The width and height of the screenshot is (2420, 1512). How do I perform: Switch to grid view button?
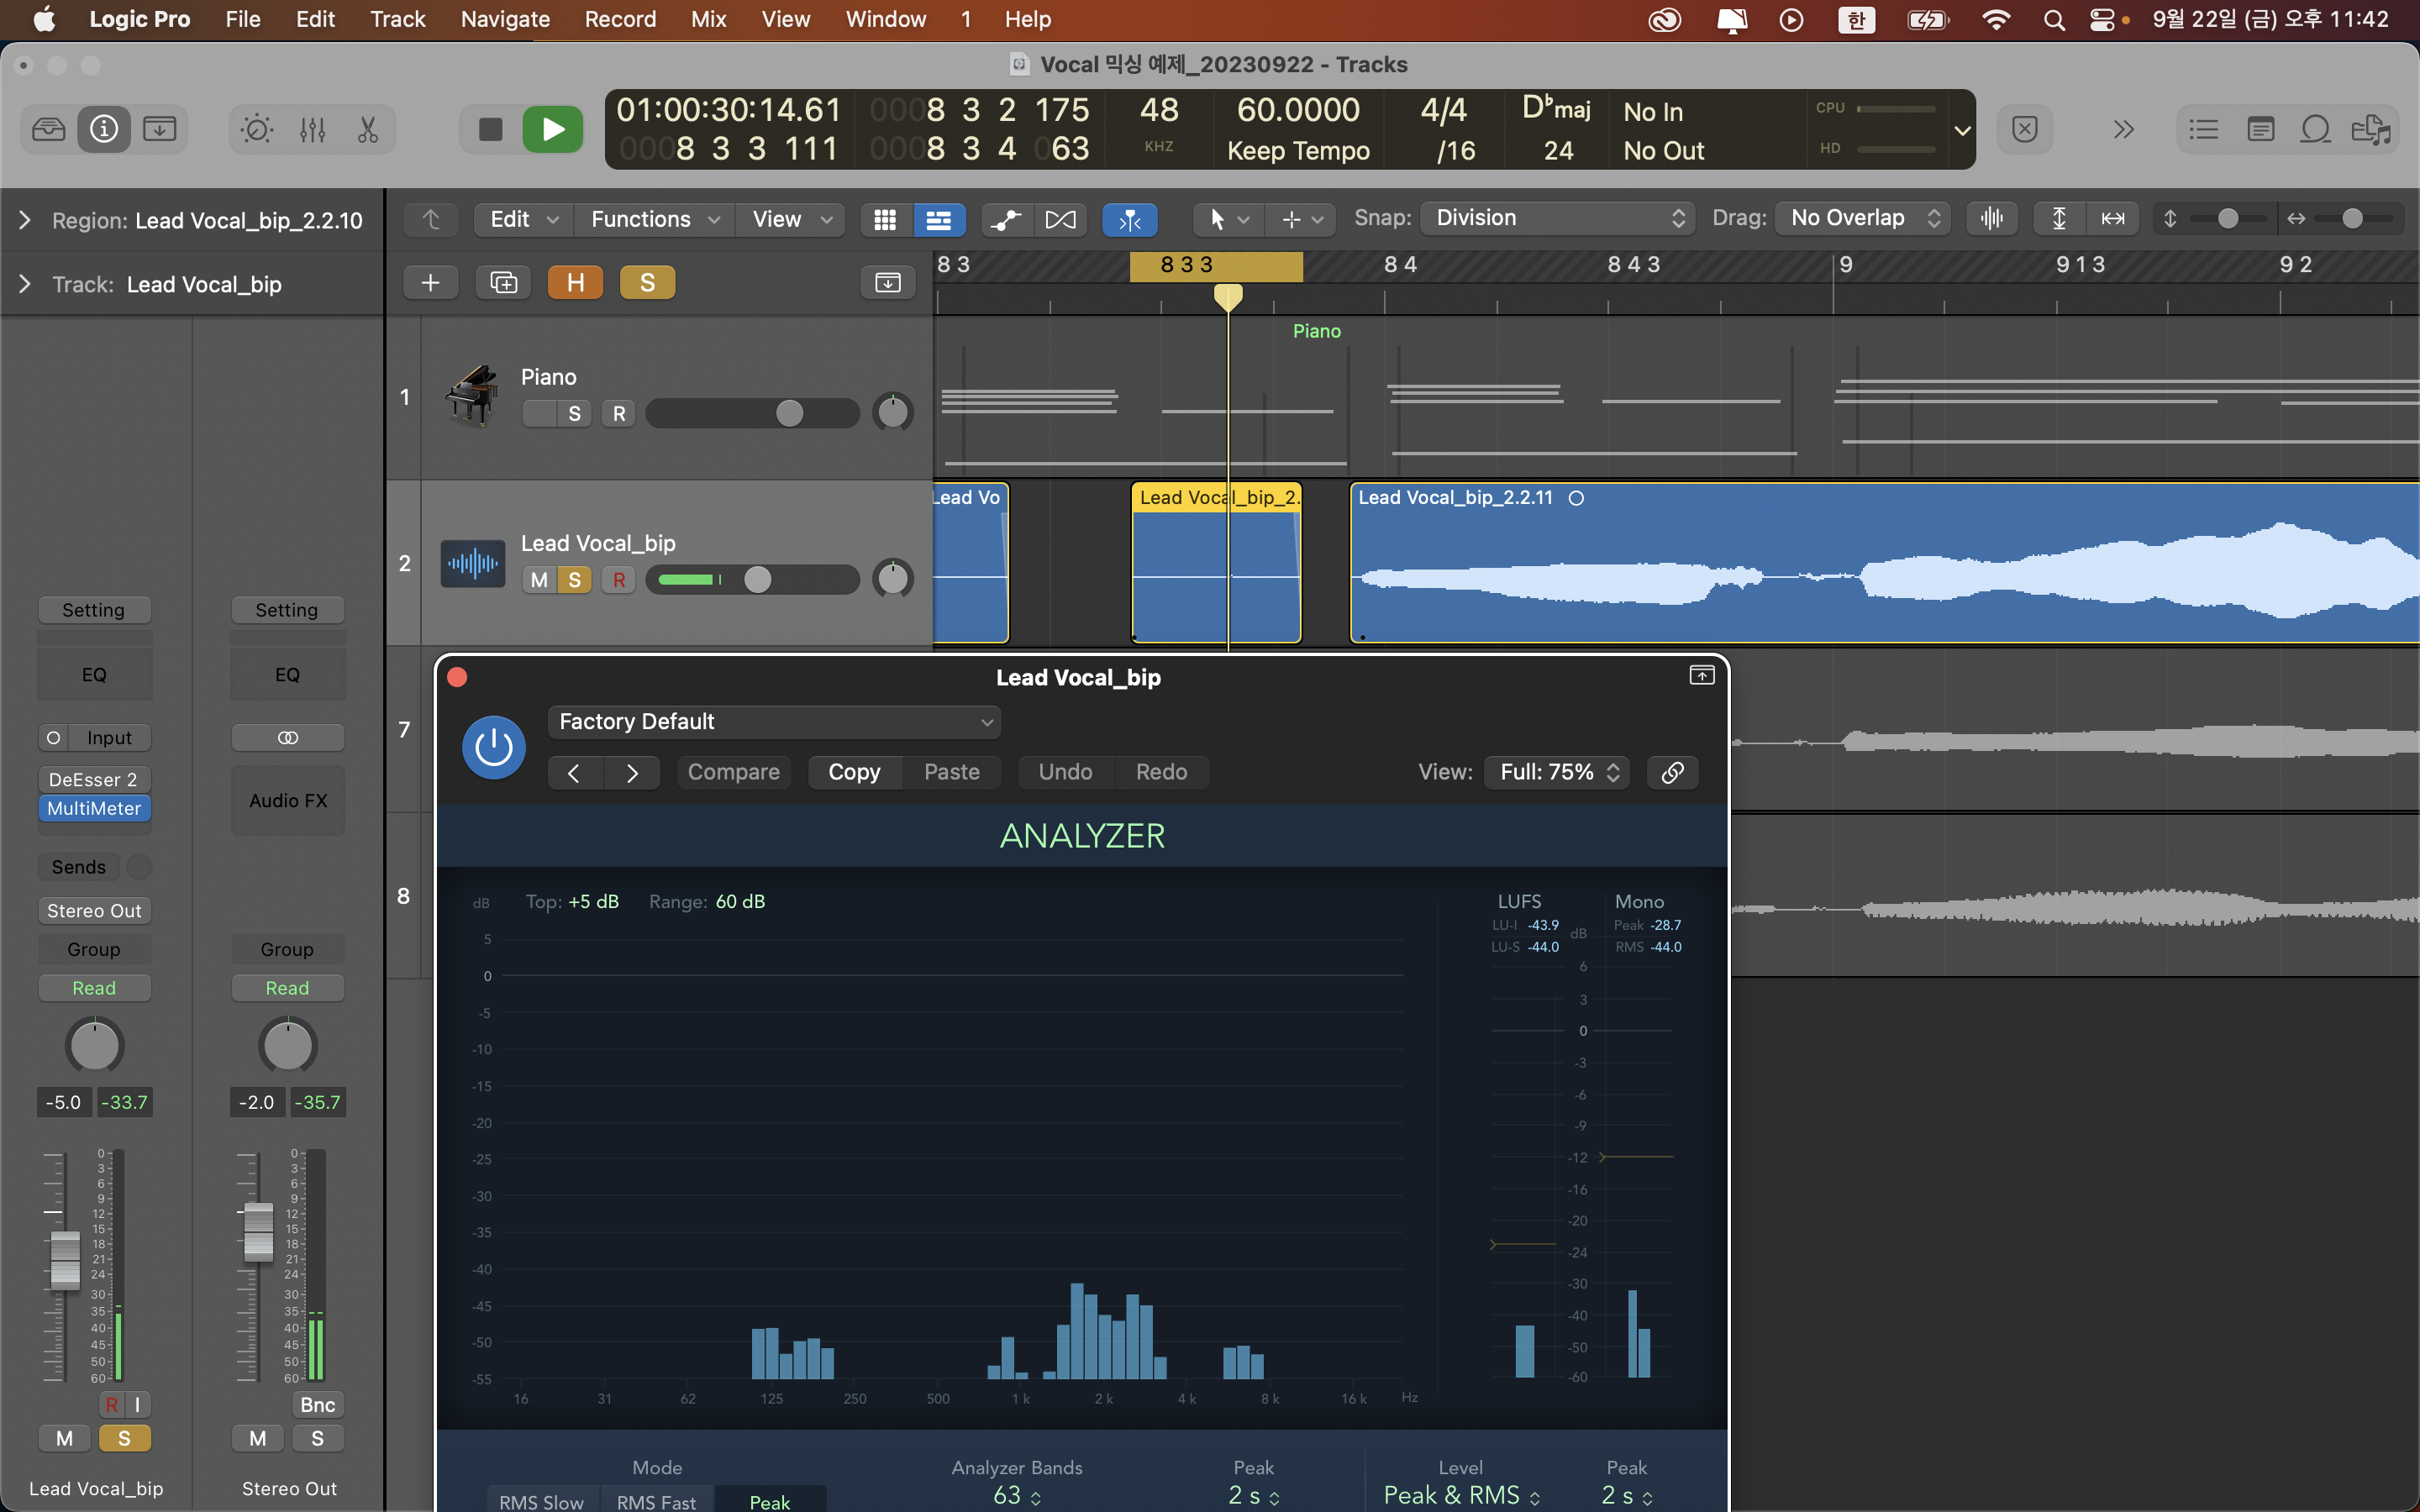tap(885, 219)
